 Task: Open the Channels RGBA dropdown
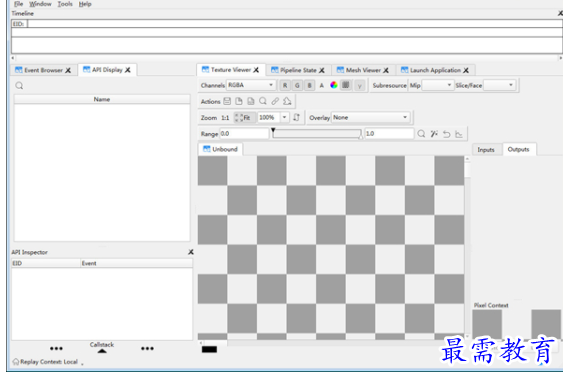pos(251,85)
